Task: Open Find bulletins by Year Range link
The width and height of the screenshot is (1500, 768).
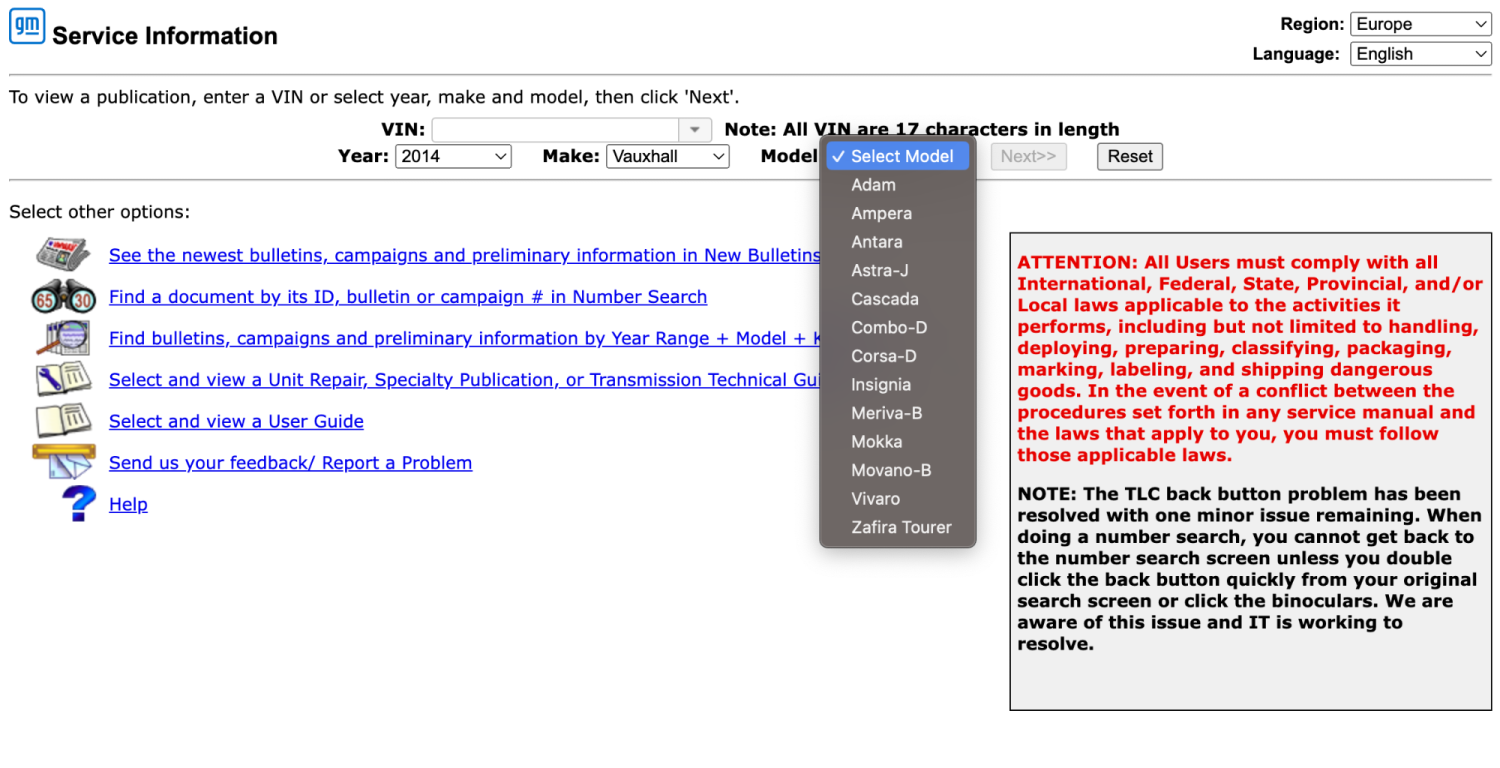Action: (x=464, y=338)
